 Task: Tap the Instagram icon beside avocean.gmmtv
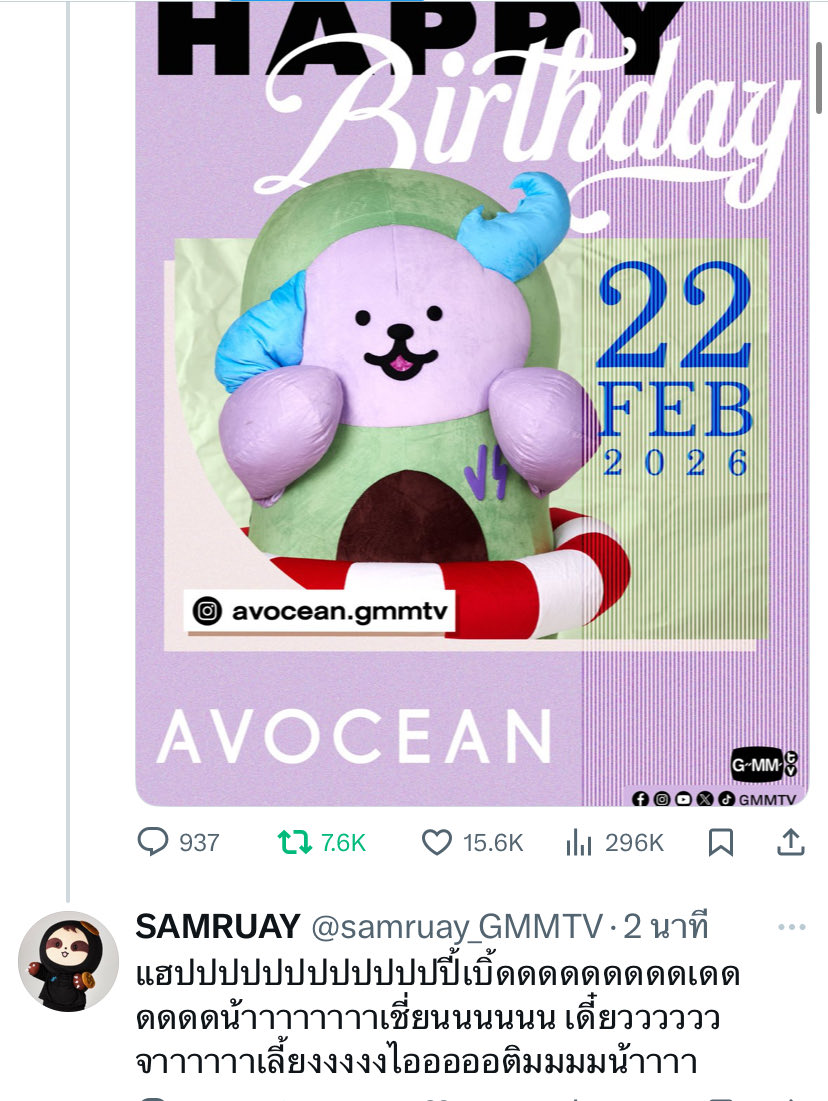(207, 611)
